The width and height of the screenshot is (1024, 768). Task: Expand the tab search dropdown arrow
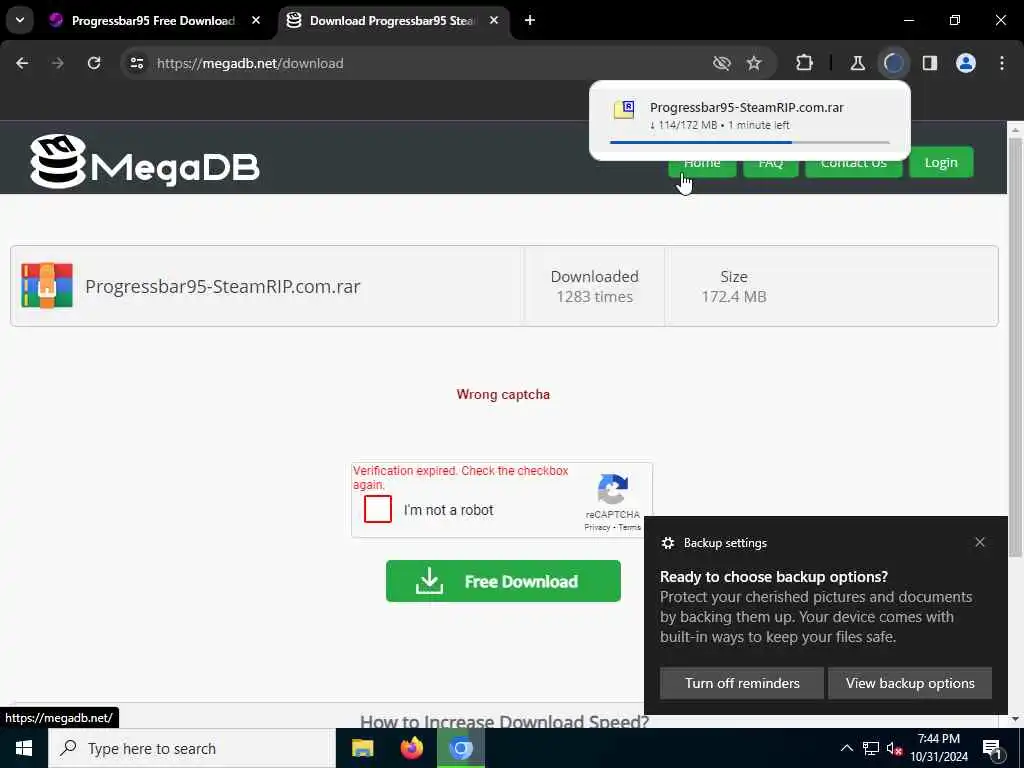point(20,20)
